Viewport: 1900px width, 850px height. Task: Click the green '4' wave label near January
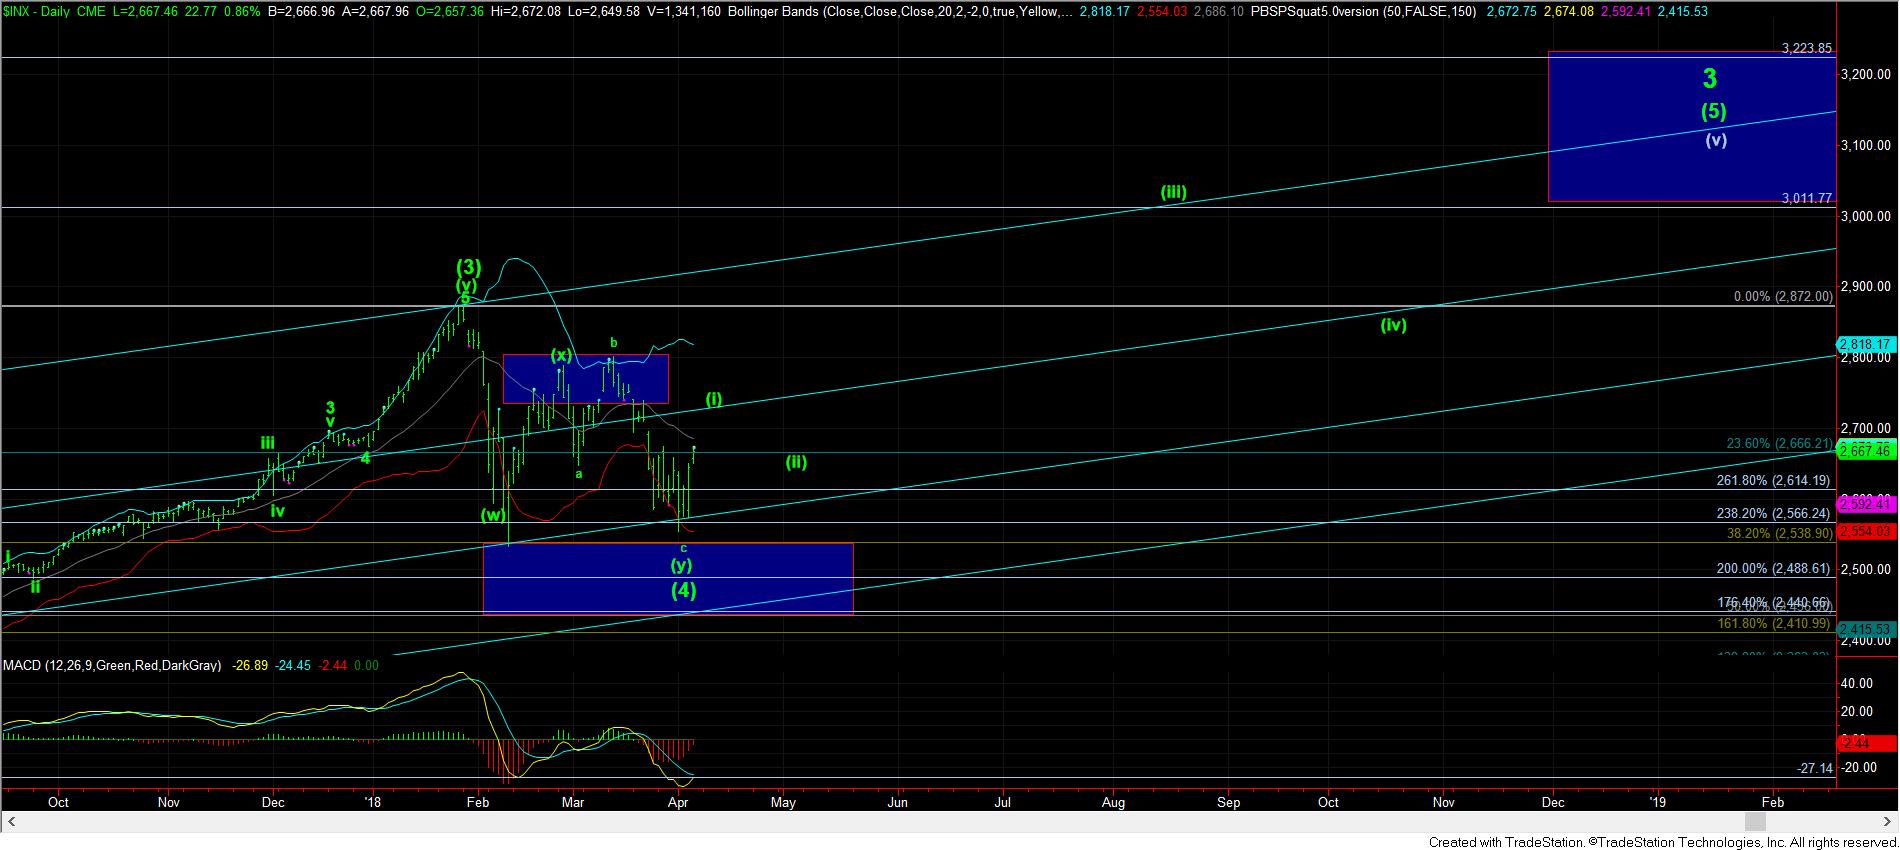365,458
